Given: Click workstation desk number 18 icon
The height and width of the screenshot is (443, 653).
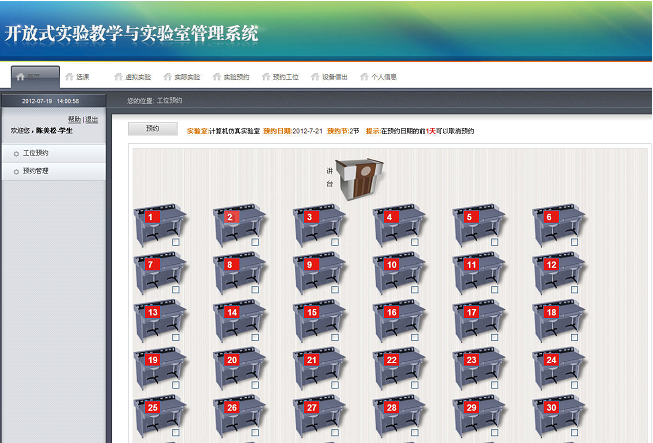Looking at the screenshot, I should 560,321.
